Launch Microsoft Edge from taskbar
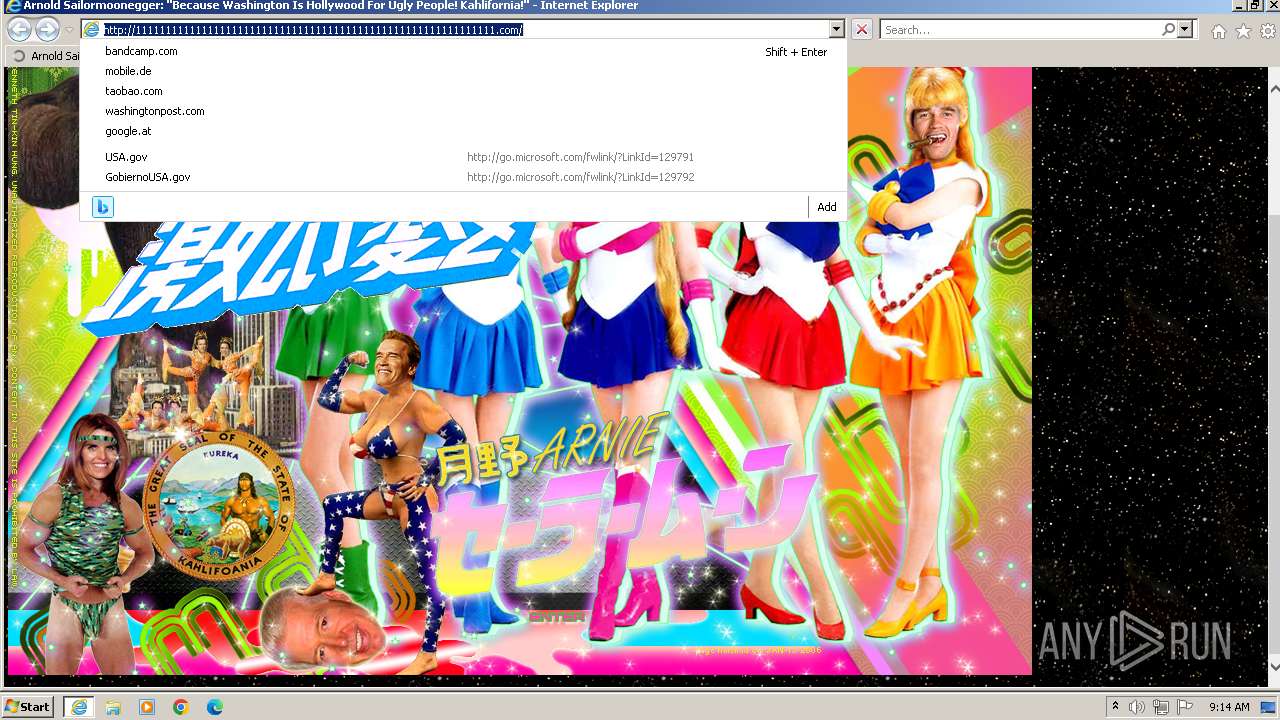 215,707
